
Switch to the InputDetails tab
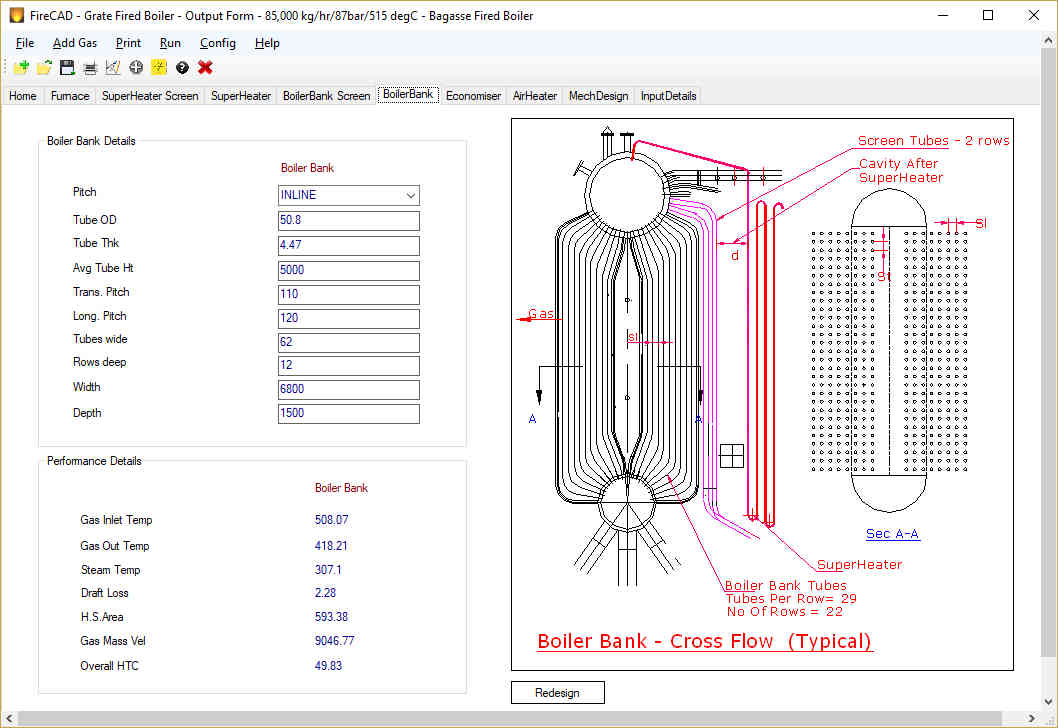coord(669,96)
